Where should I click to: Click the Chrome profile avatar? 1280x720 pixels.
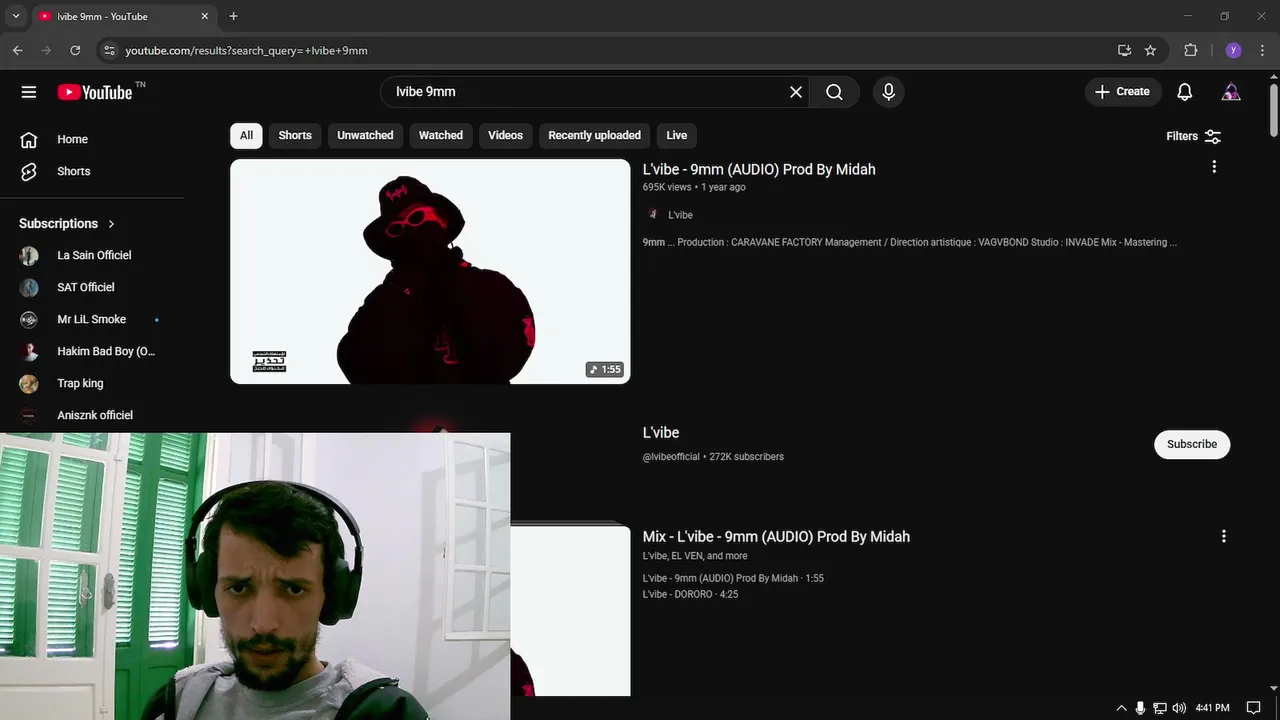click(1233, 50)
